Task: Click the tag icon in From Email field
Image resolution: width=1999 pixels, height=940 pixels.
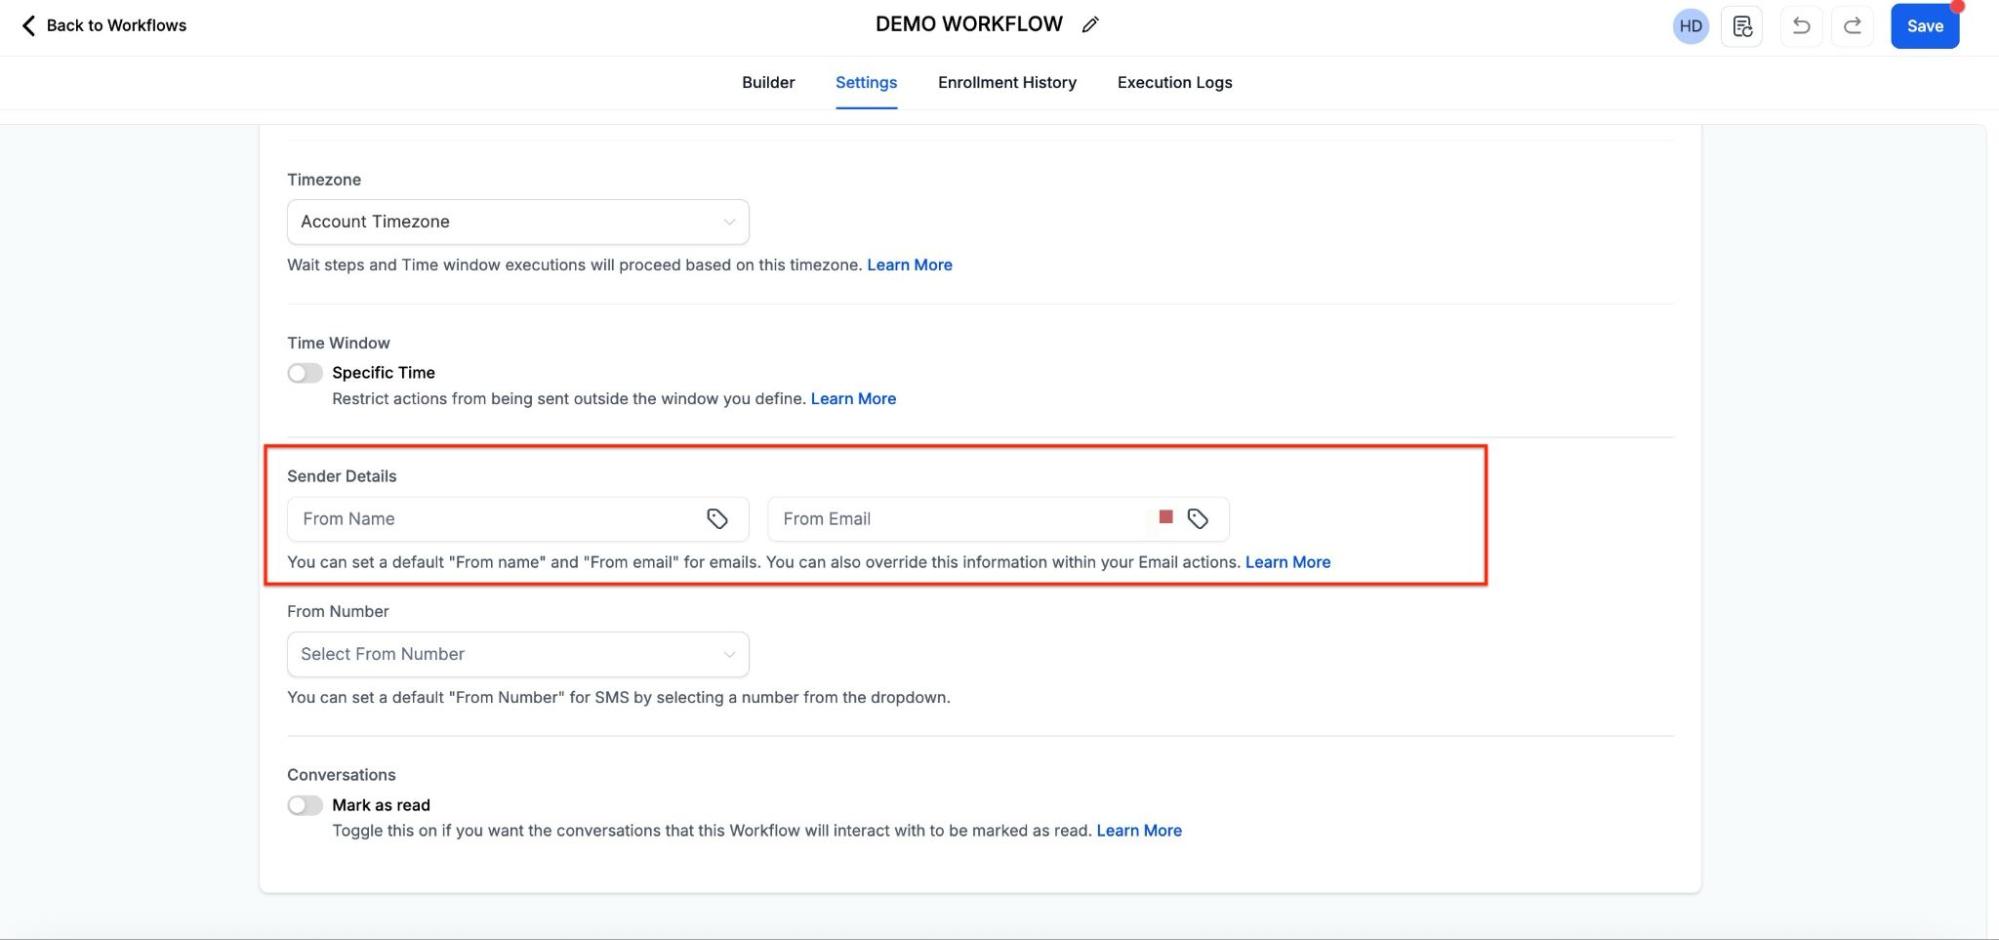Action: [x=1197, y=519]
